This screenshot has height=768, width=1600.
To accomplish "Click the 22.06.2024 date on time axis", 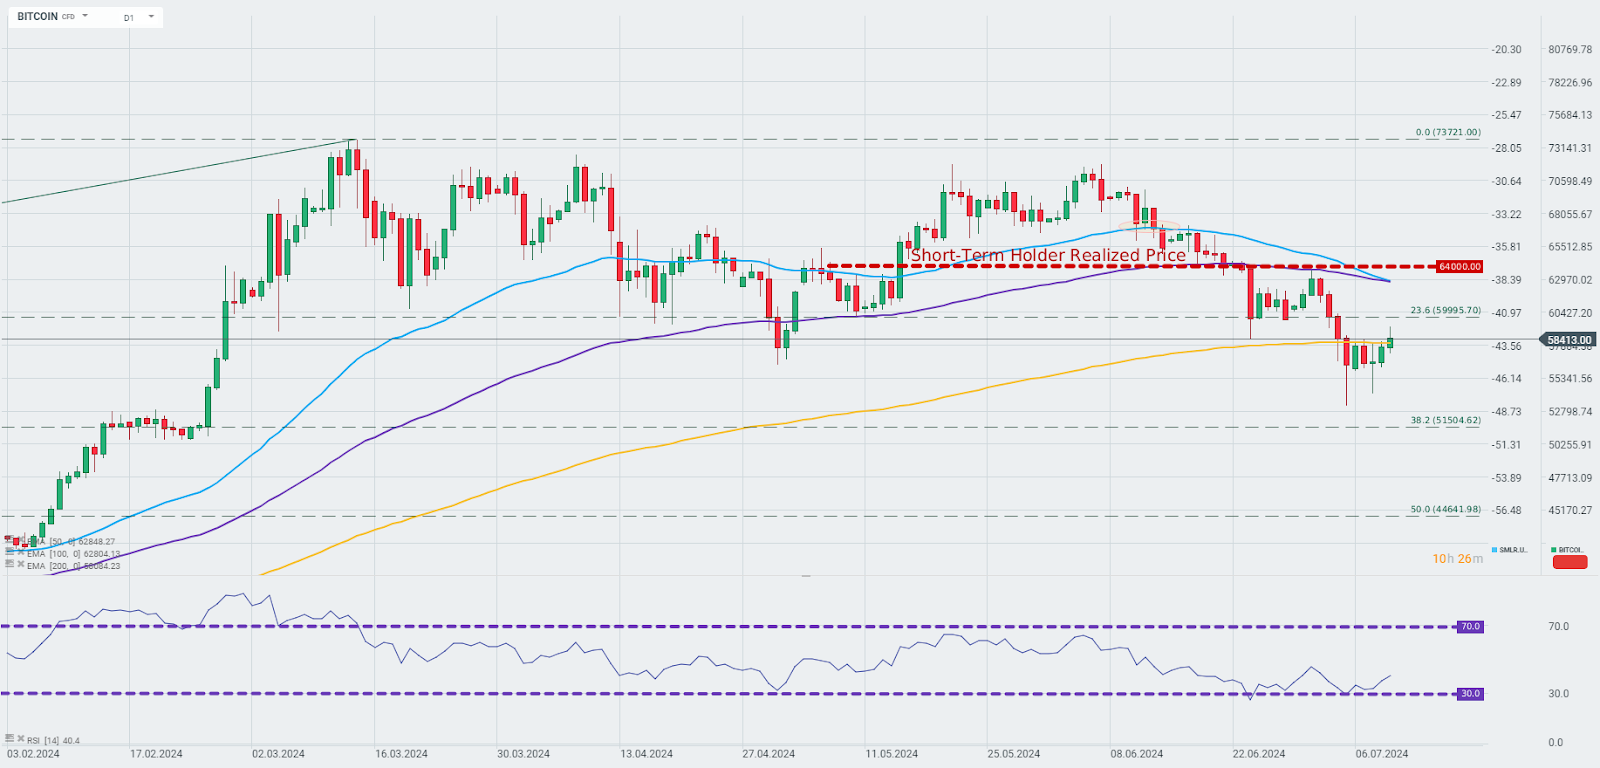I will click(x=1258, y=754).
